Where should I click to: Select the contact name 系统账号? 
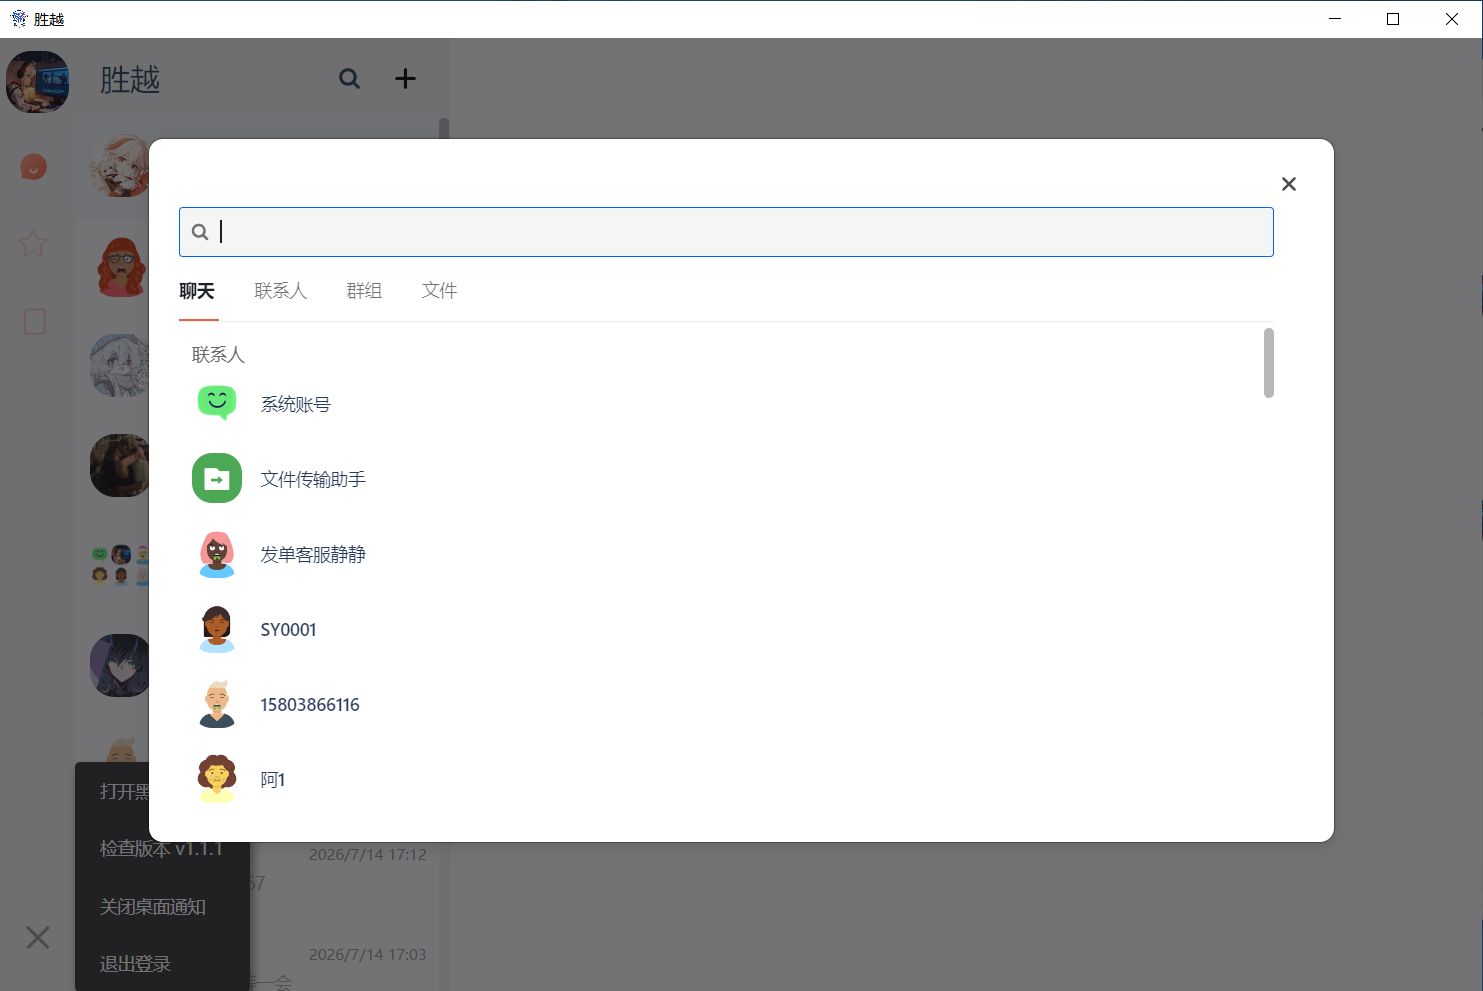(x=295, y=404)
